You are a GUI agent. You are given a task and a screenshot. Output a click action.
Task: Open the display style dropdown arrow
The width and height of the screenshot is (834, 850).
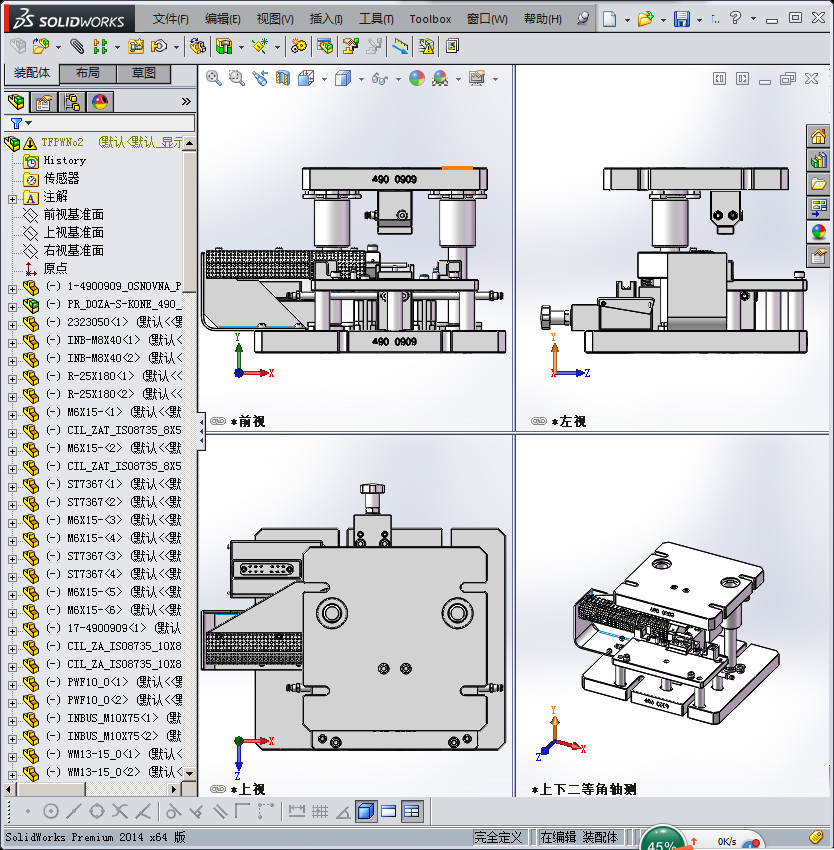tap(360, 79)
